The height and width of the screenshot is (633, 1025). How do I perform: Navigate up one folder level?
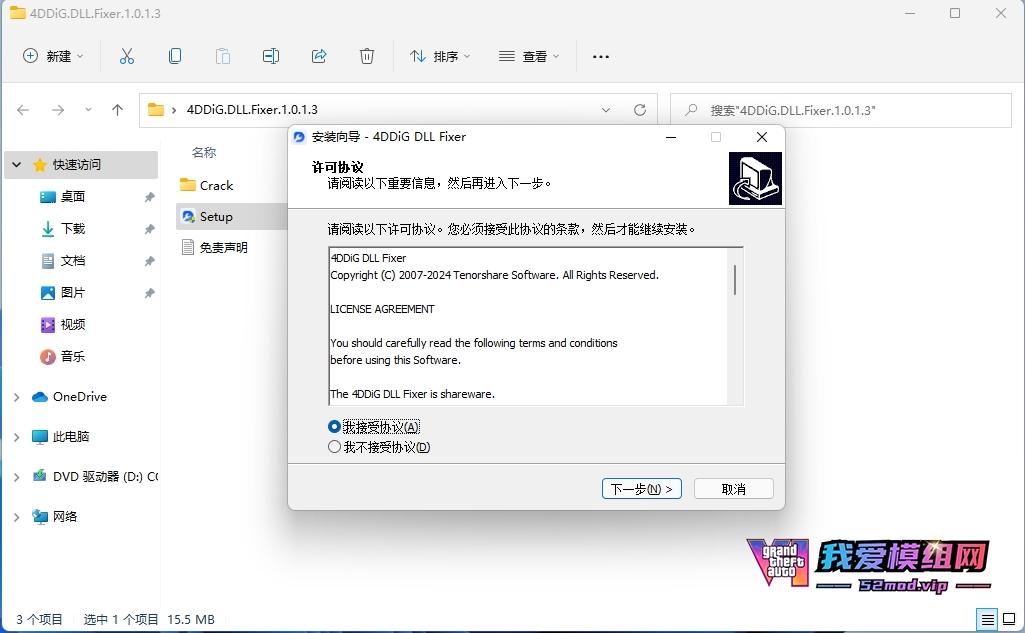click(118, 110)
